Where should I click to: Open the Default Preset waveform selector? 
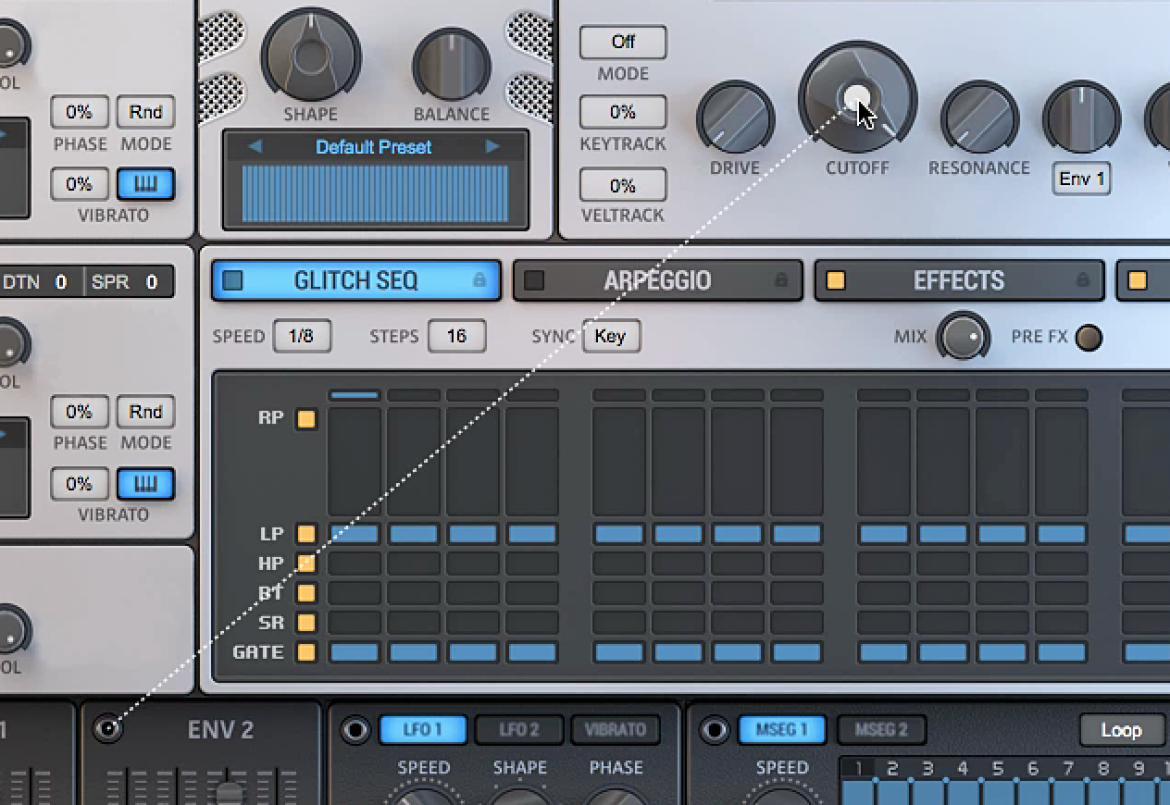click(374, 147)
